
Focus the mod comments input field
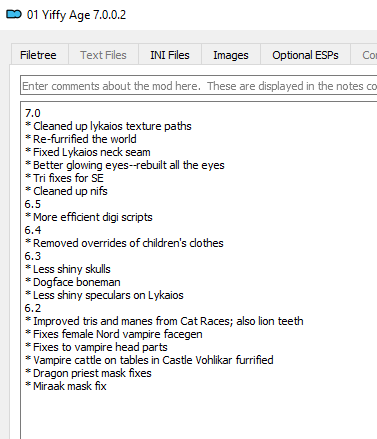click(x=199, y=86)
